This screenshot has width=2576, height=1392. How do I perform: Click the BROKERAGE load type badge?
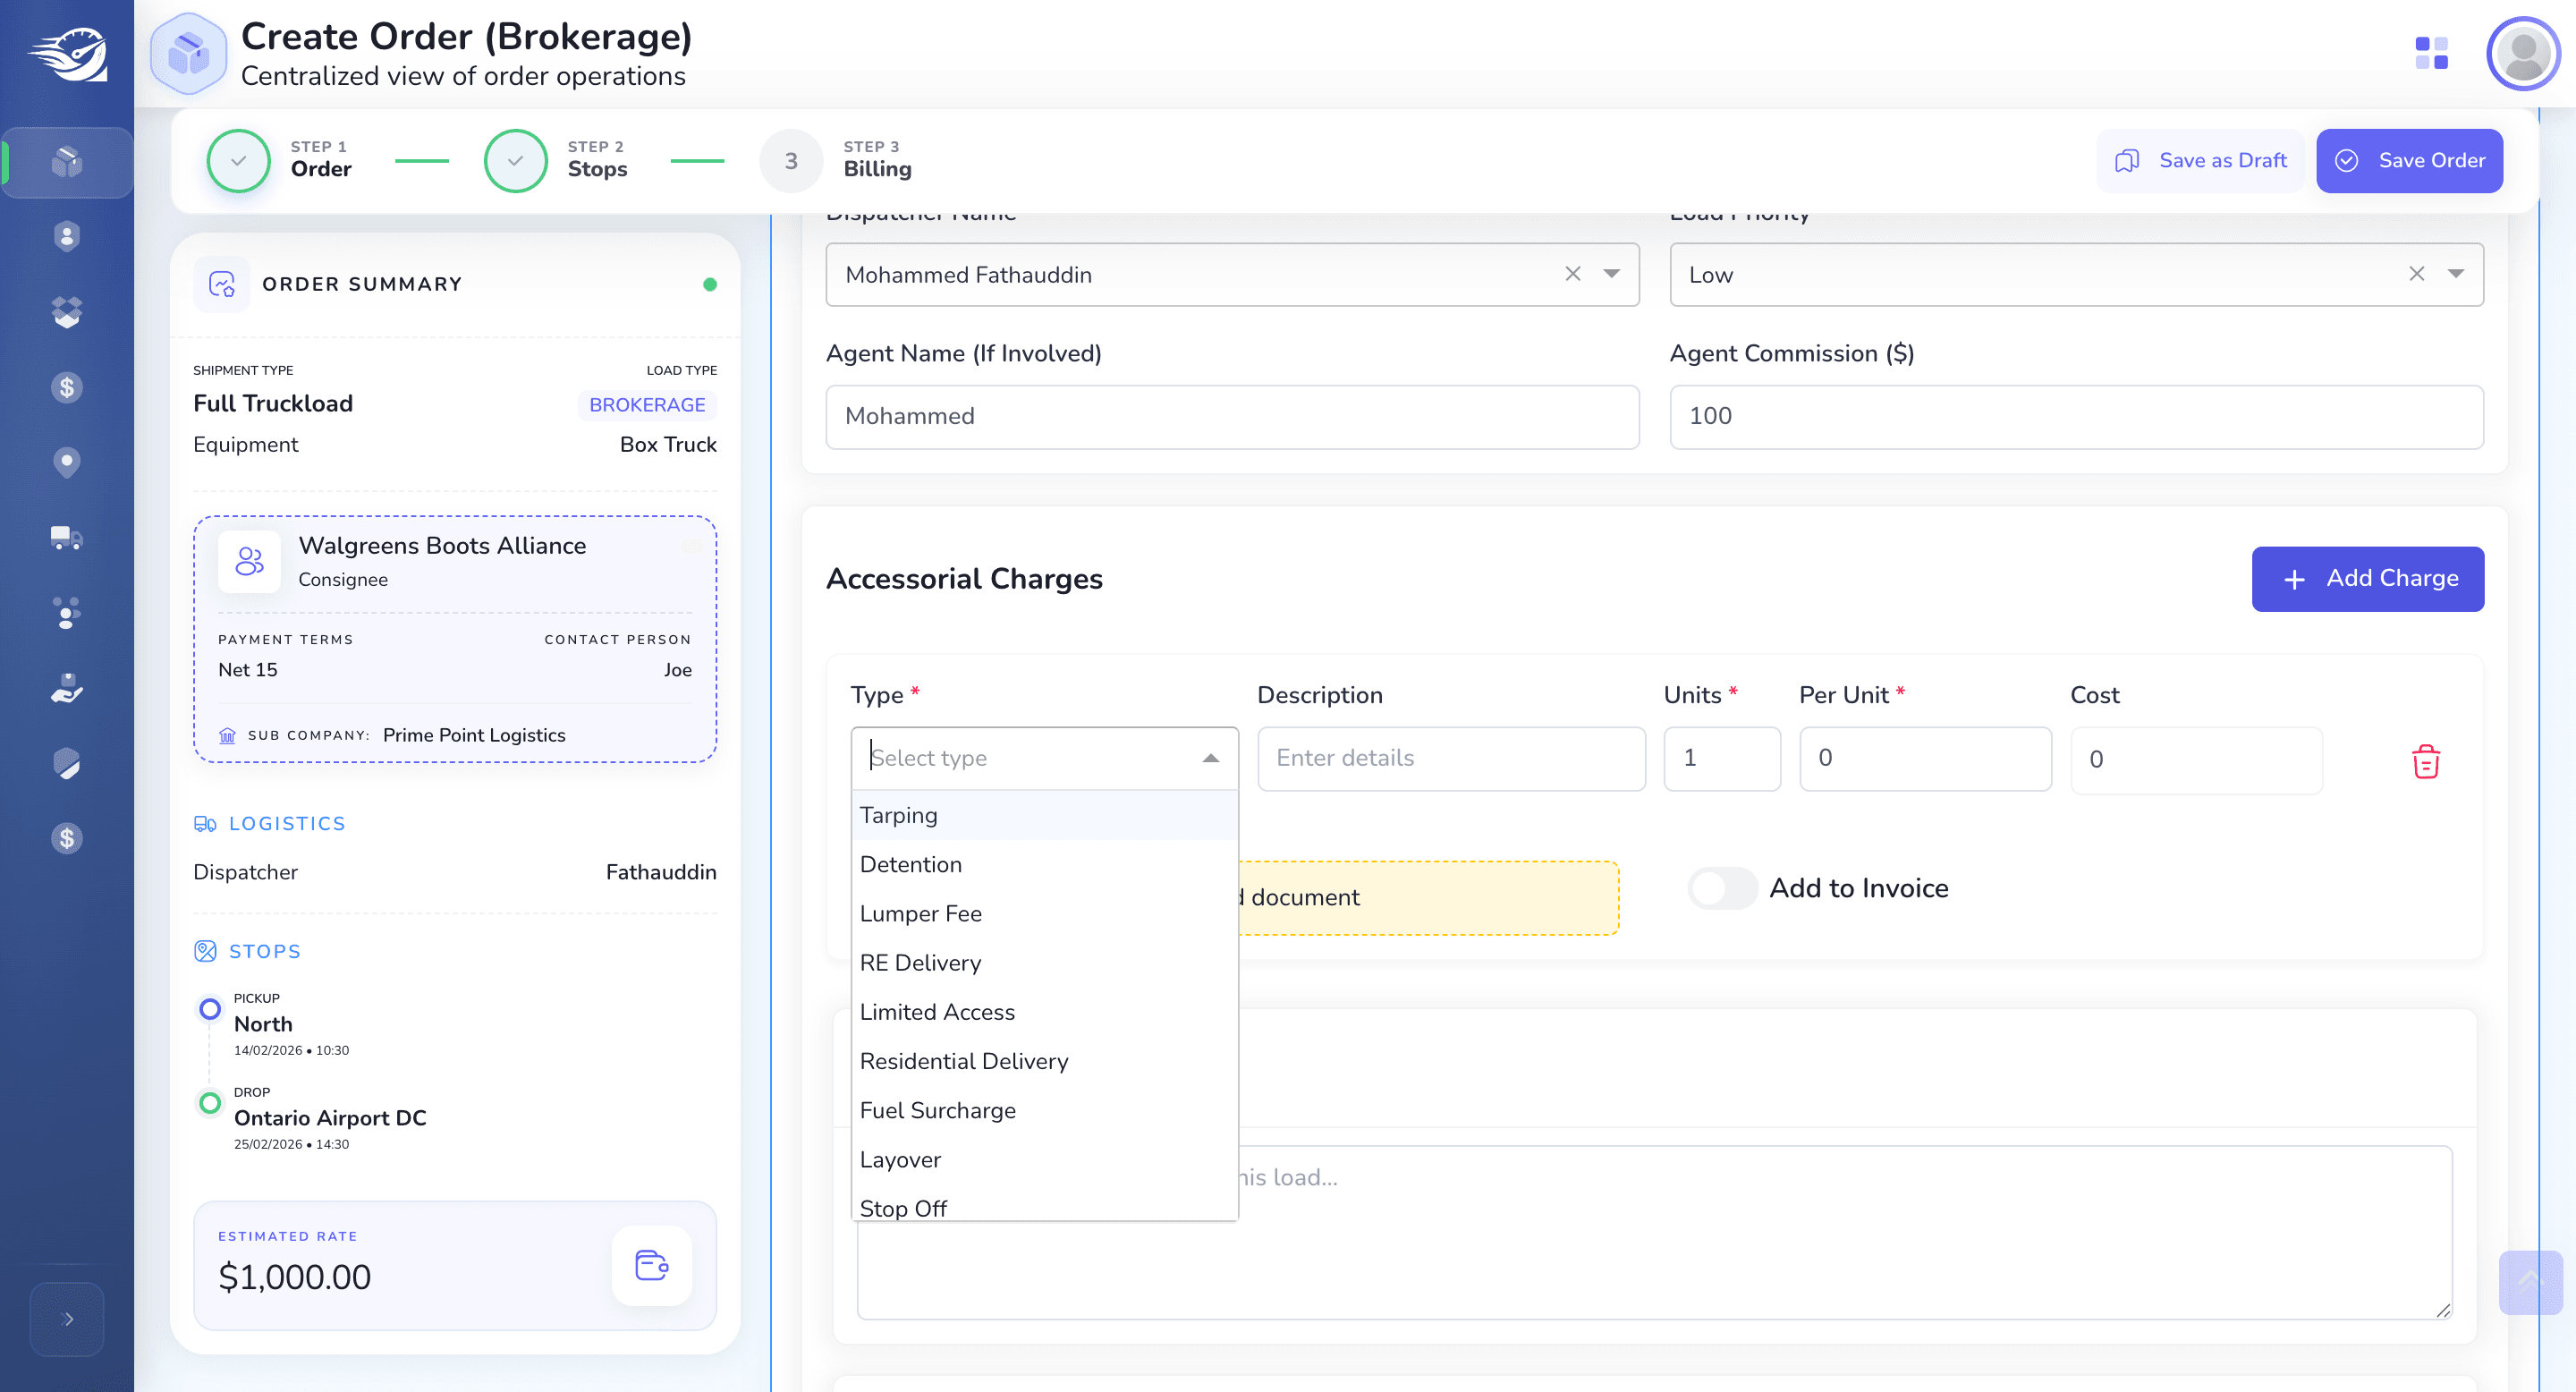coord(647,405)
